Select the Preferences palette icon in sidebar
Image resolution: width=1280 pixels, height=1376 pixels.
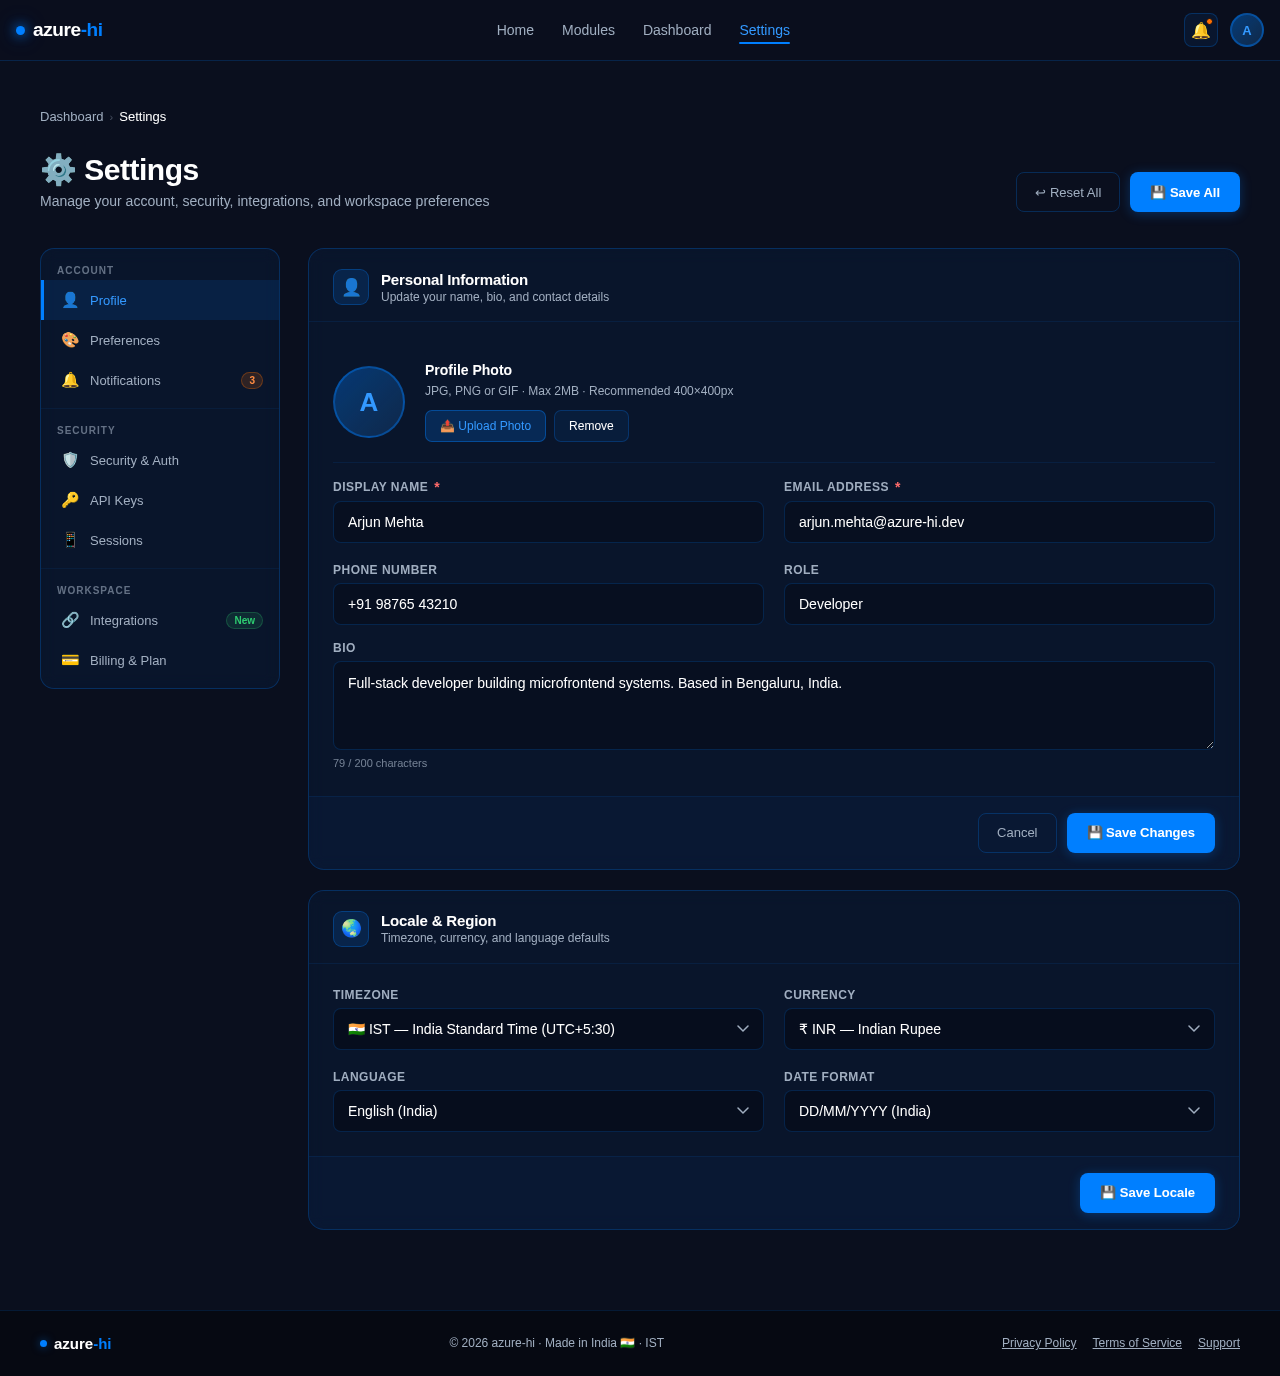coord(70,340)
